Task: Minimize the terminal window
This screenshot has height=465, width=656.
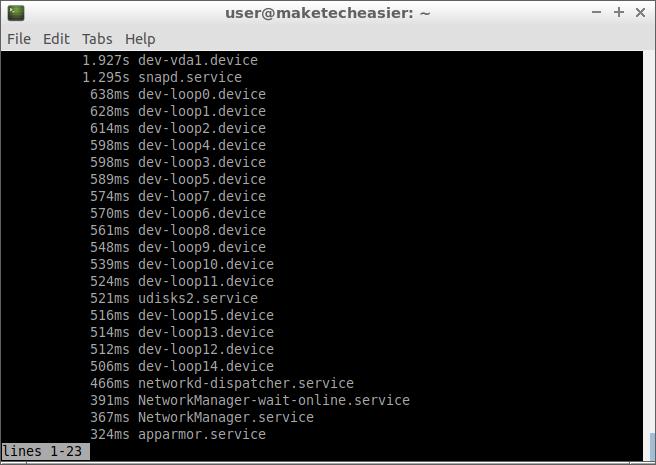Action: 597,13
